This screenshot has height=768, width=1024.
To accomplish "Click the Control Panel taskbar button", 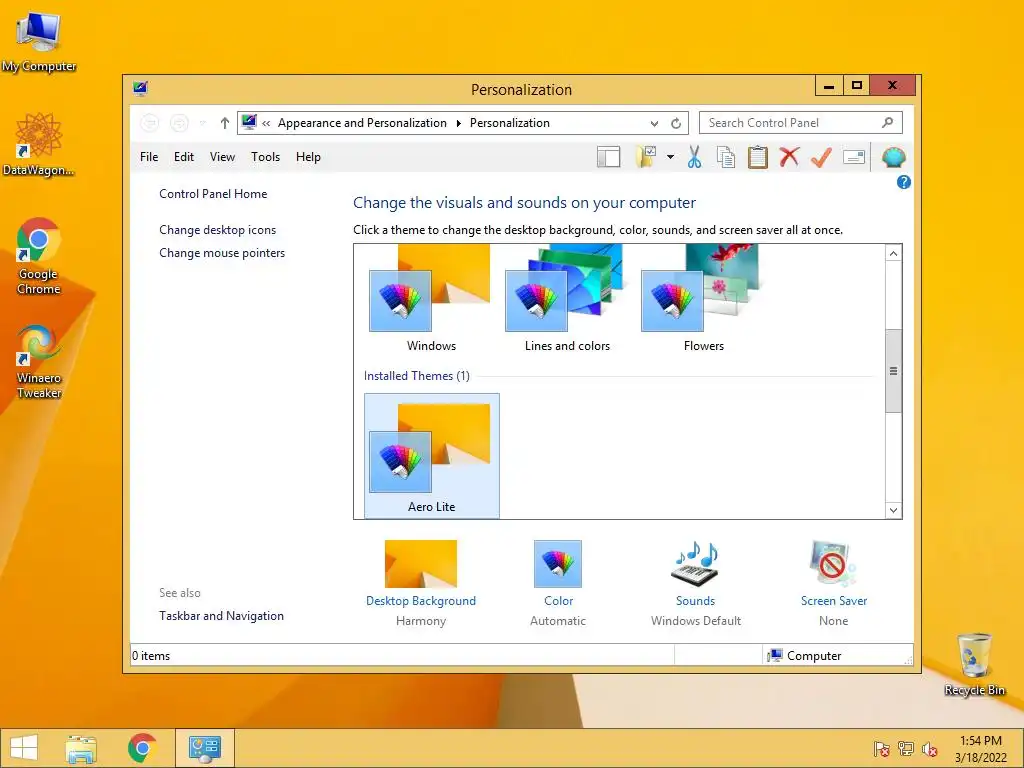I will [x=204, y=748].
